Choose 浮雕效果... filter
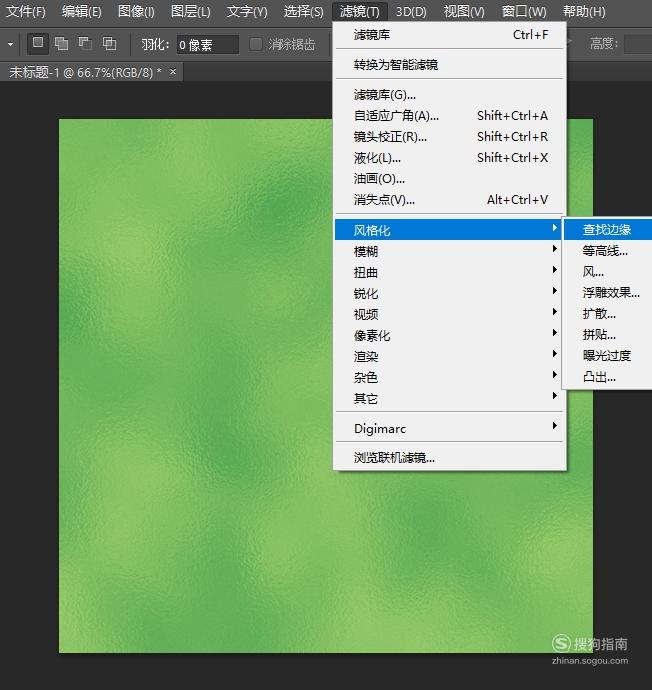Screen dimensions: 652x690 (x=608, y=293)
